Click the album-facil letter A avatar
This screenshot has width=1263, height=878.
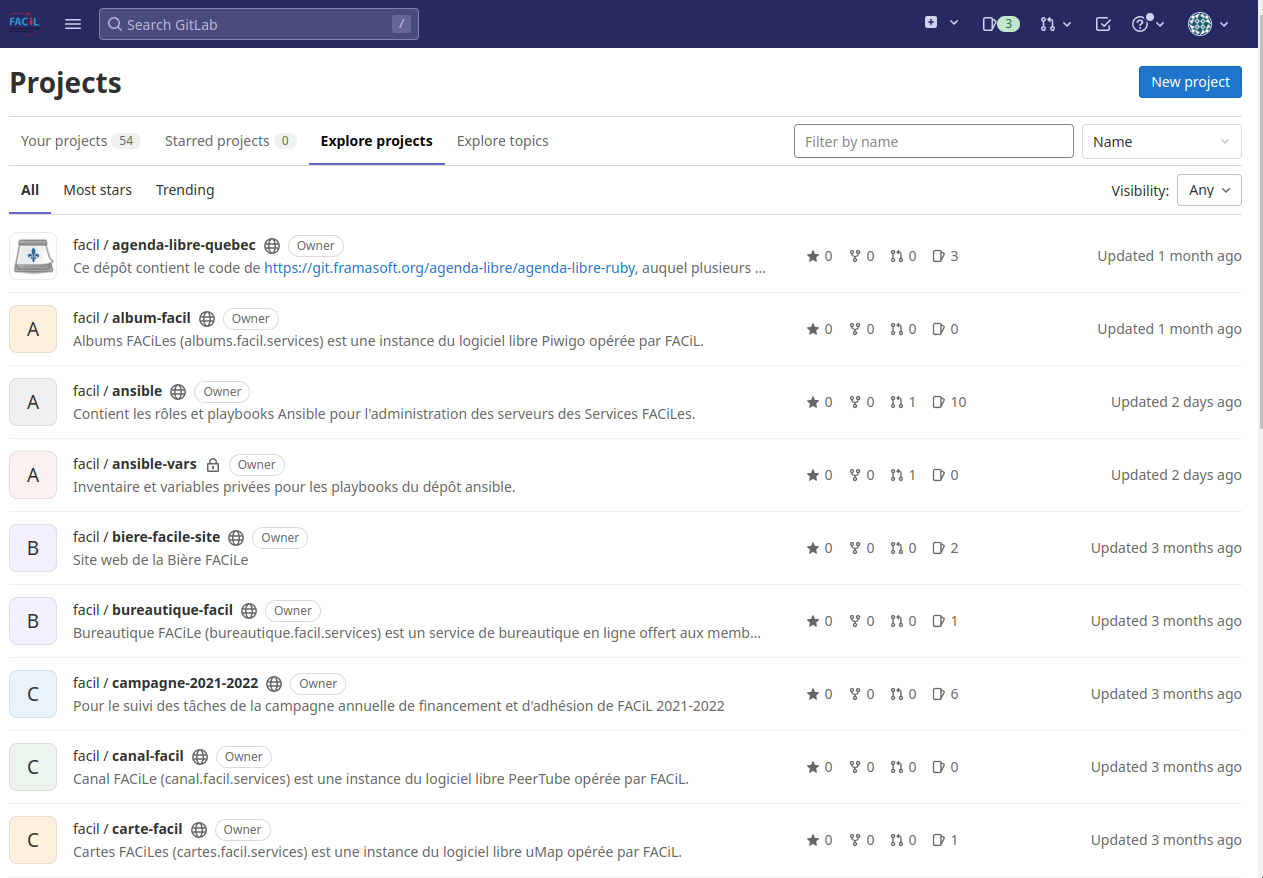pyautogui.click(x=33, y=329)
